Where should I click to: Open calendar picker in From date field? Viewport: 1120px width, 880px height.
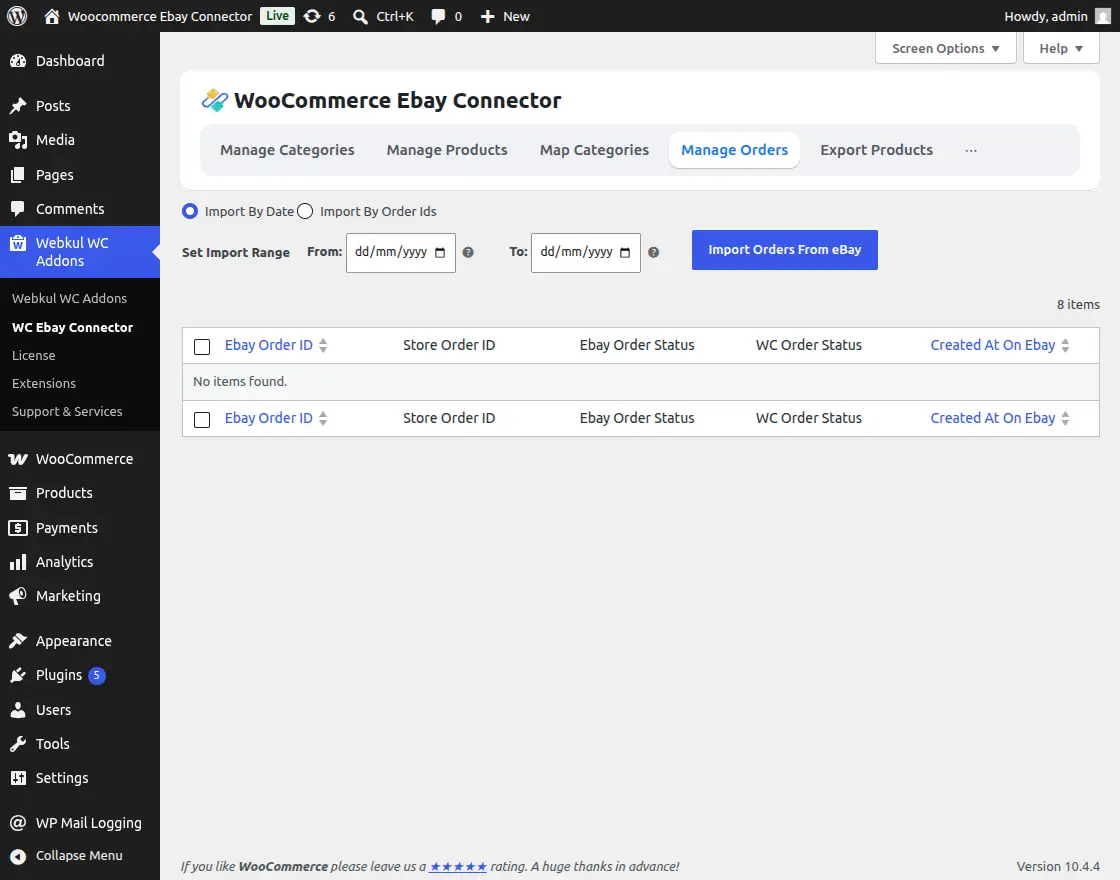[440, 252]
